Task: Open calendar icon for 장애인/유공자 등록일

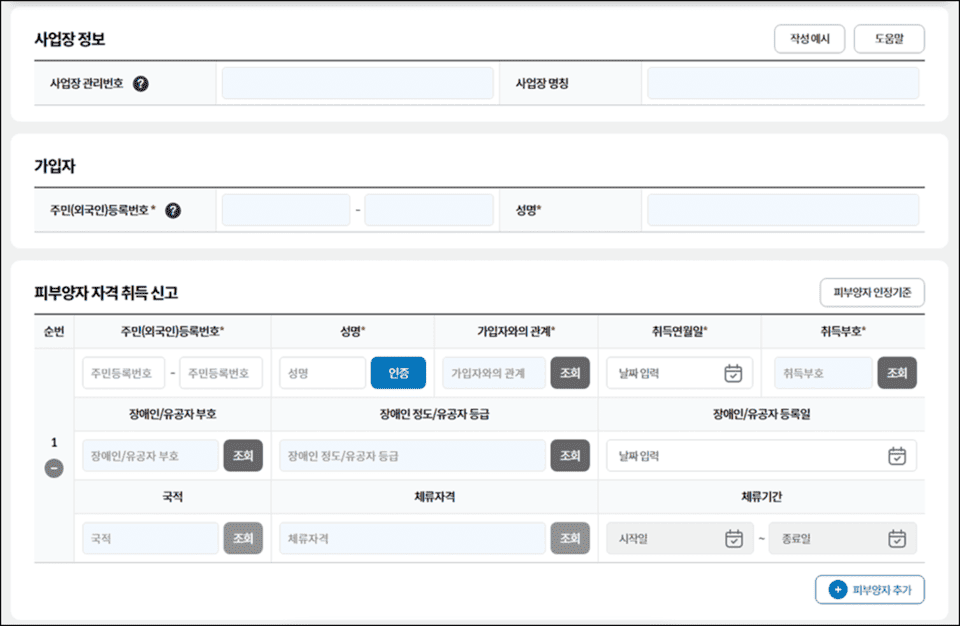Action: [897, 456]
